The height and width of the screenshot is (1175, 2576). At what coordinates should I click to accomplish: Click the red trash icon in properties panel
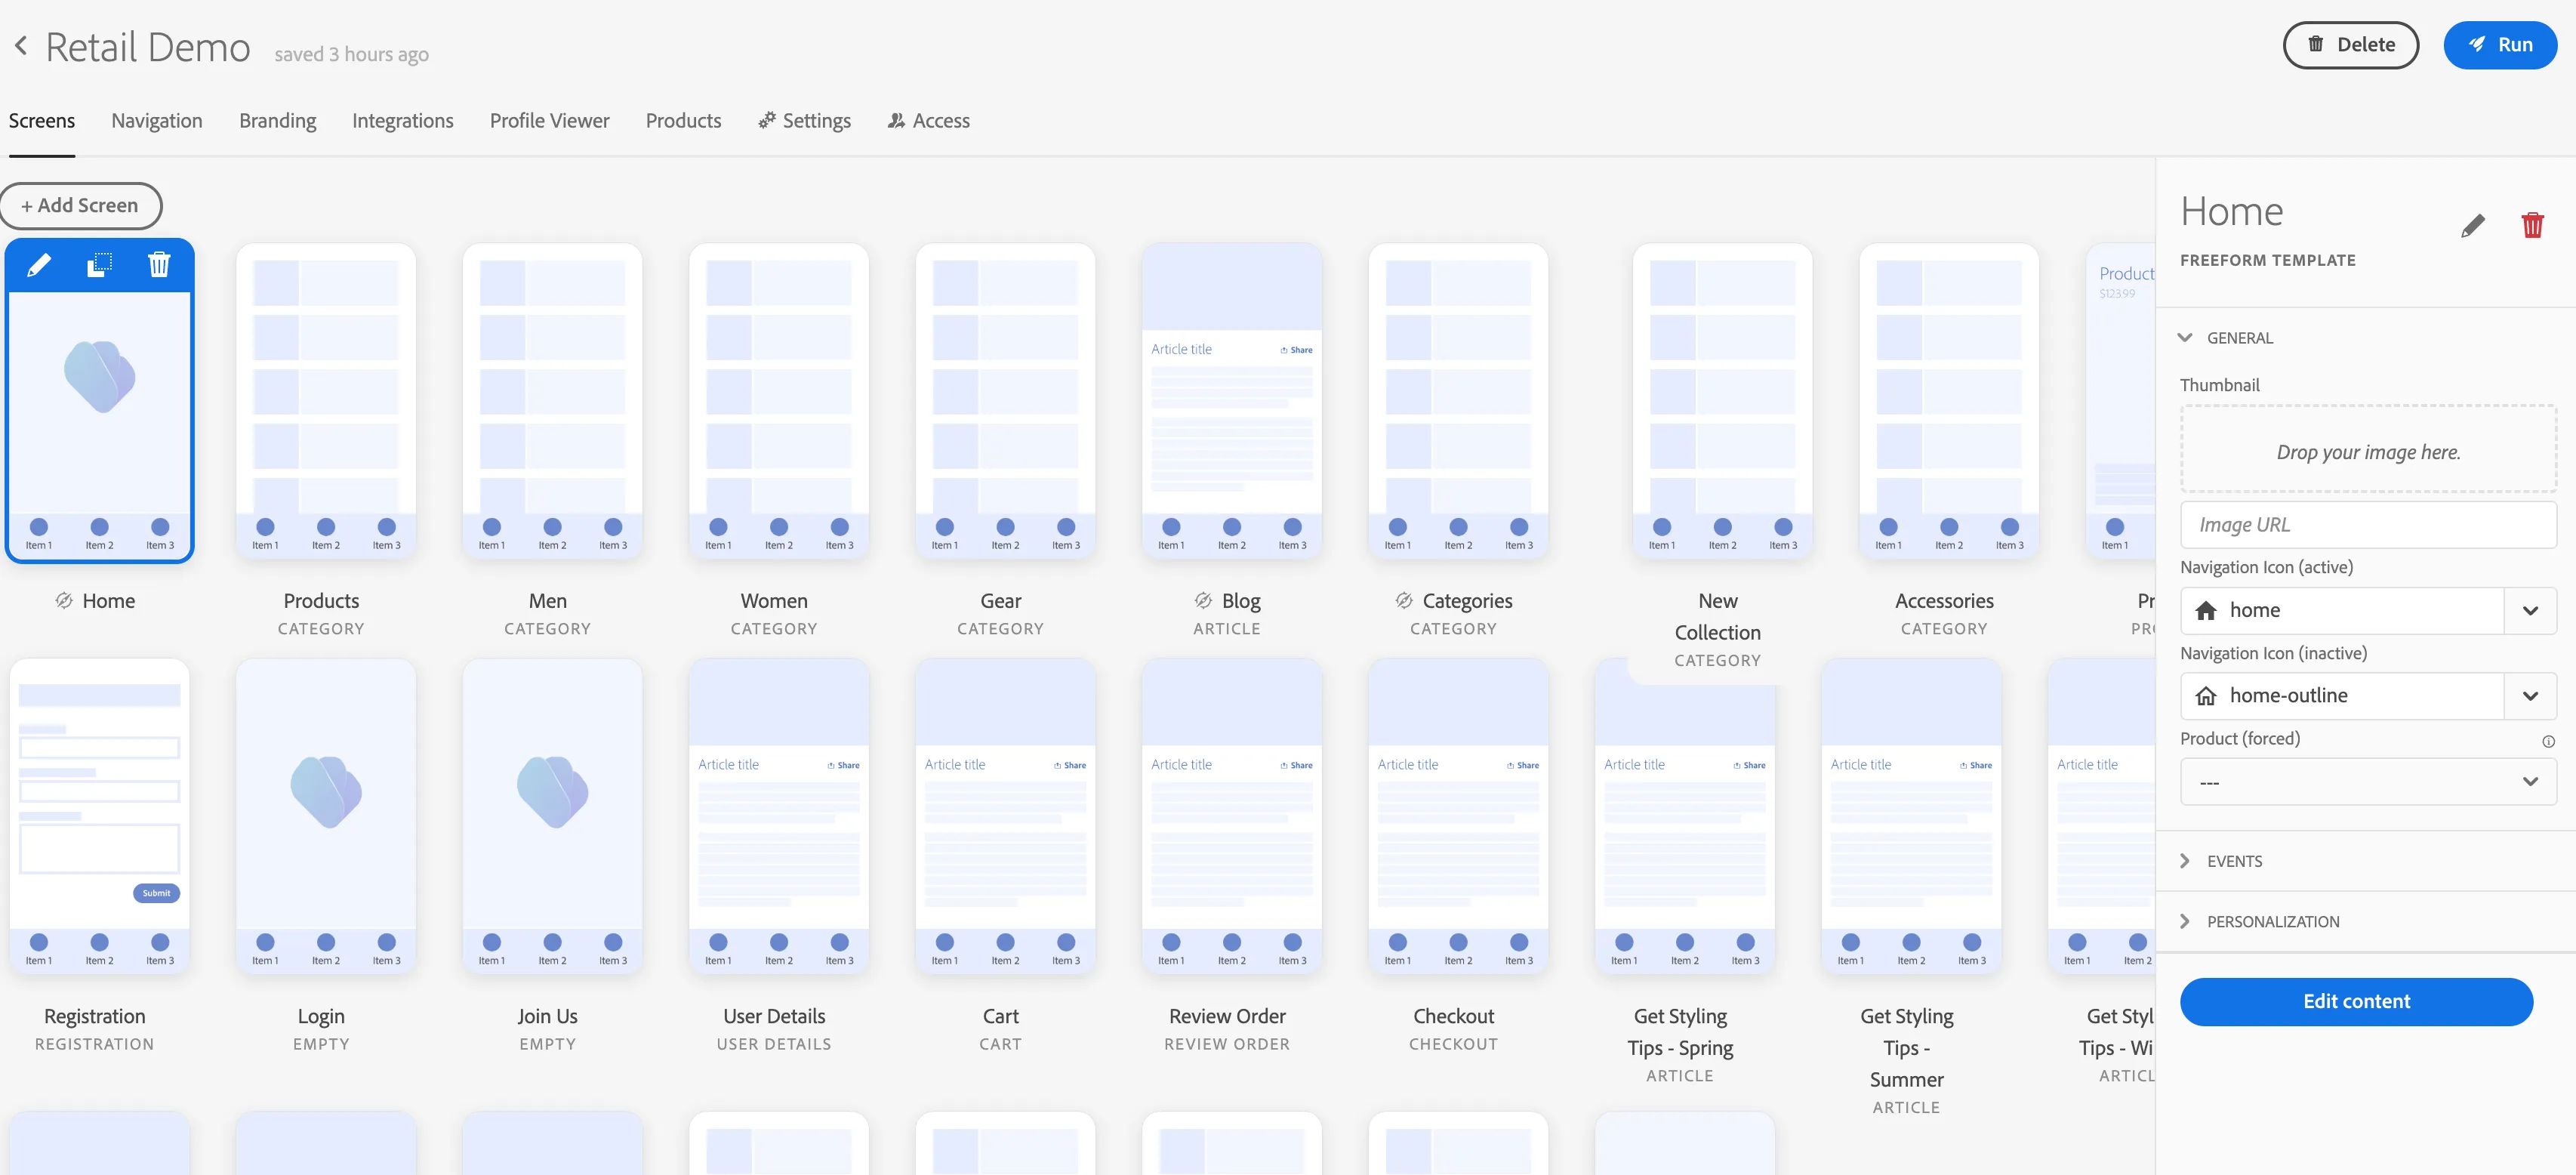[2532, 226]
